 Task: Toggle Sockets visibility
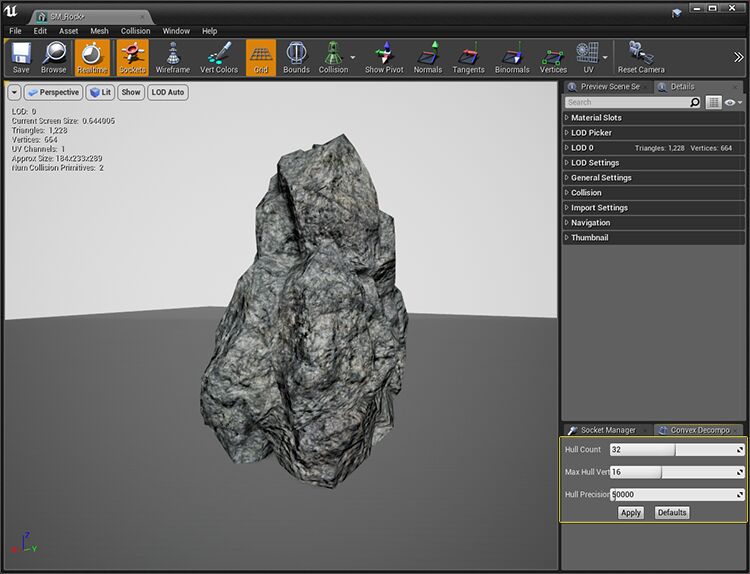[x=132, y=57]
